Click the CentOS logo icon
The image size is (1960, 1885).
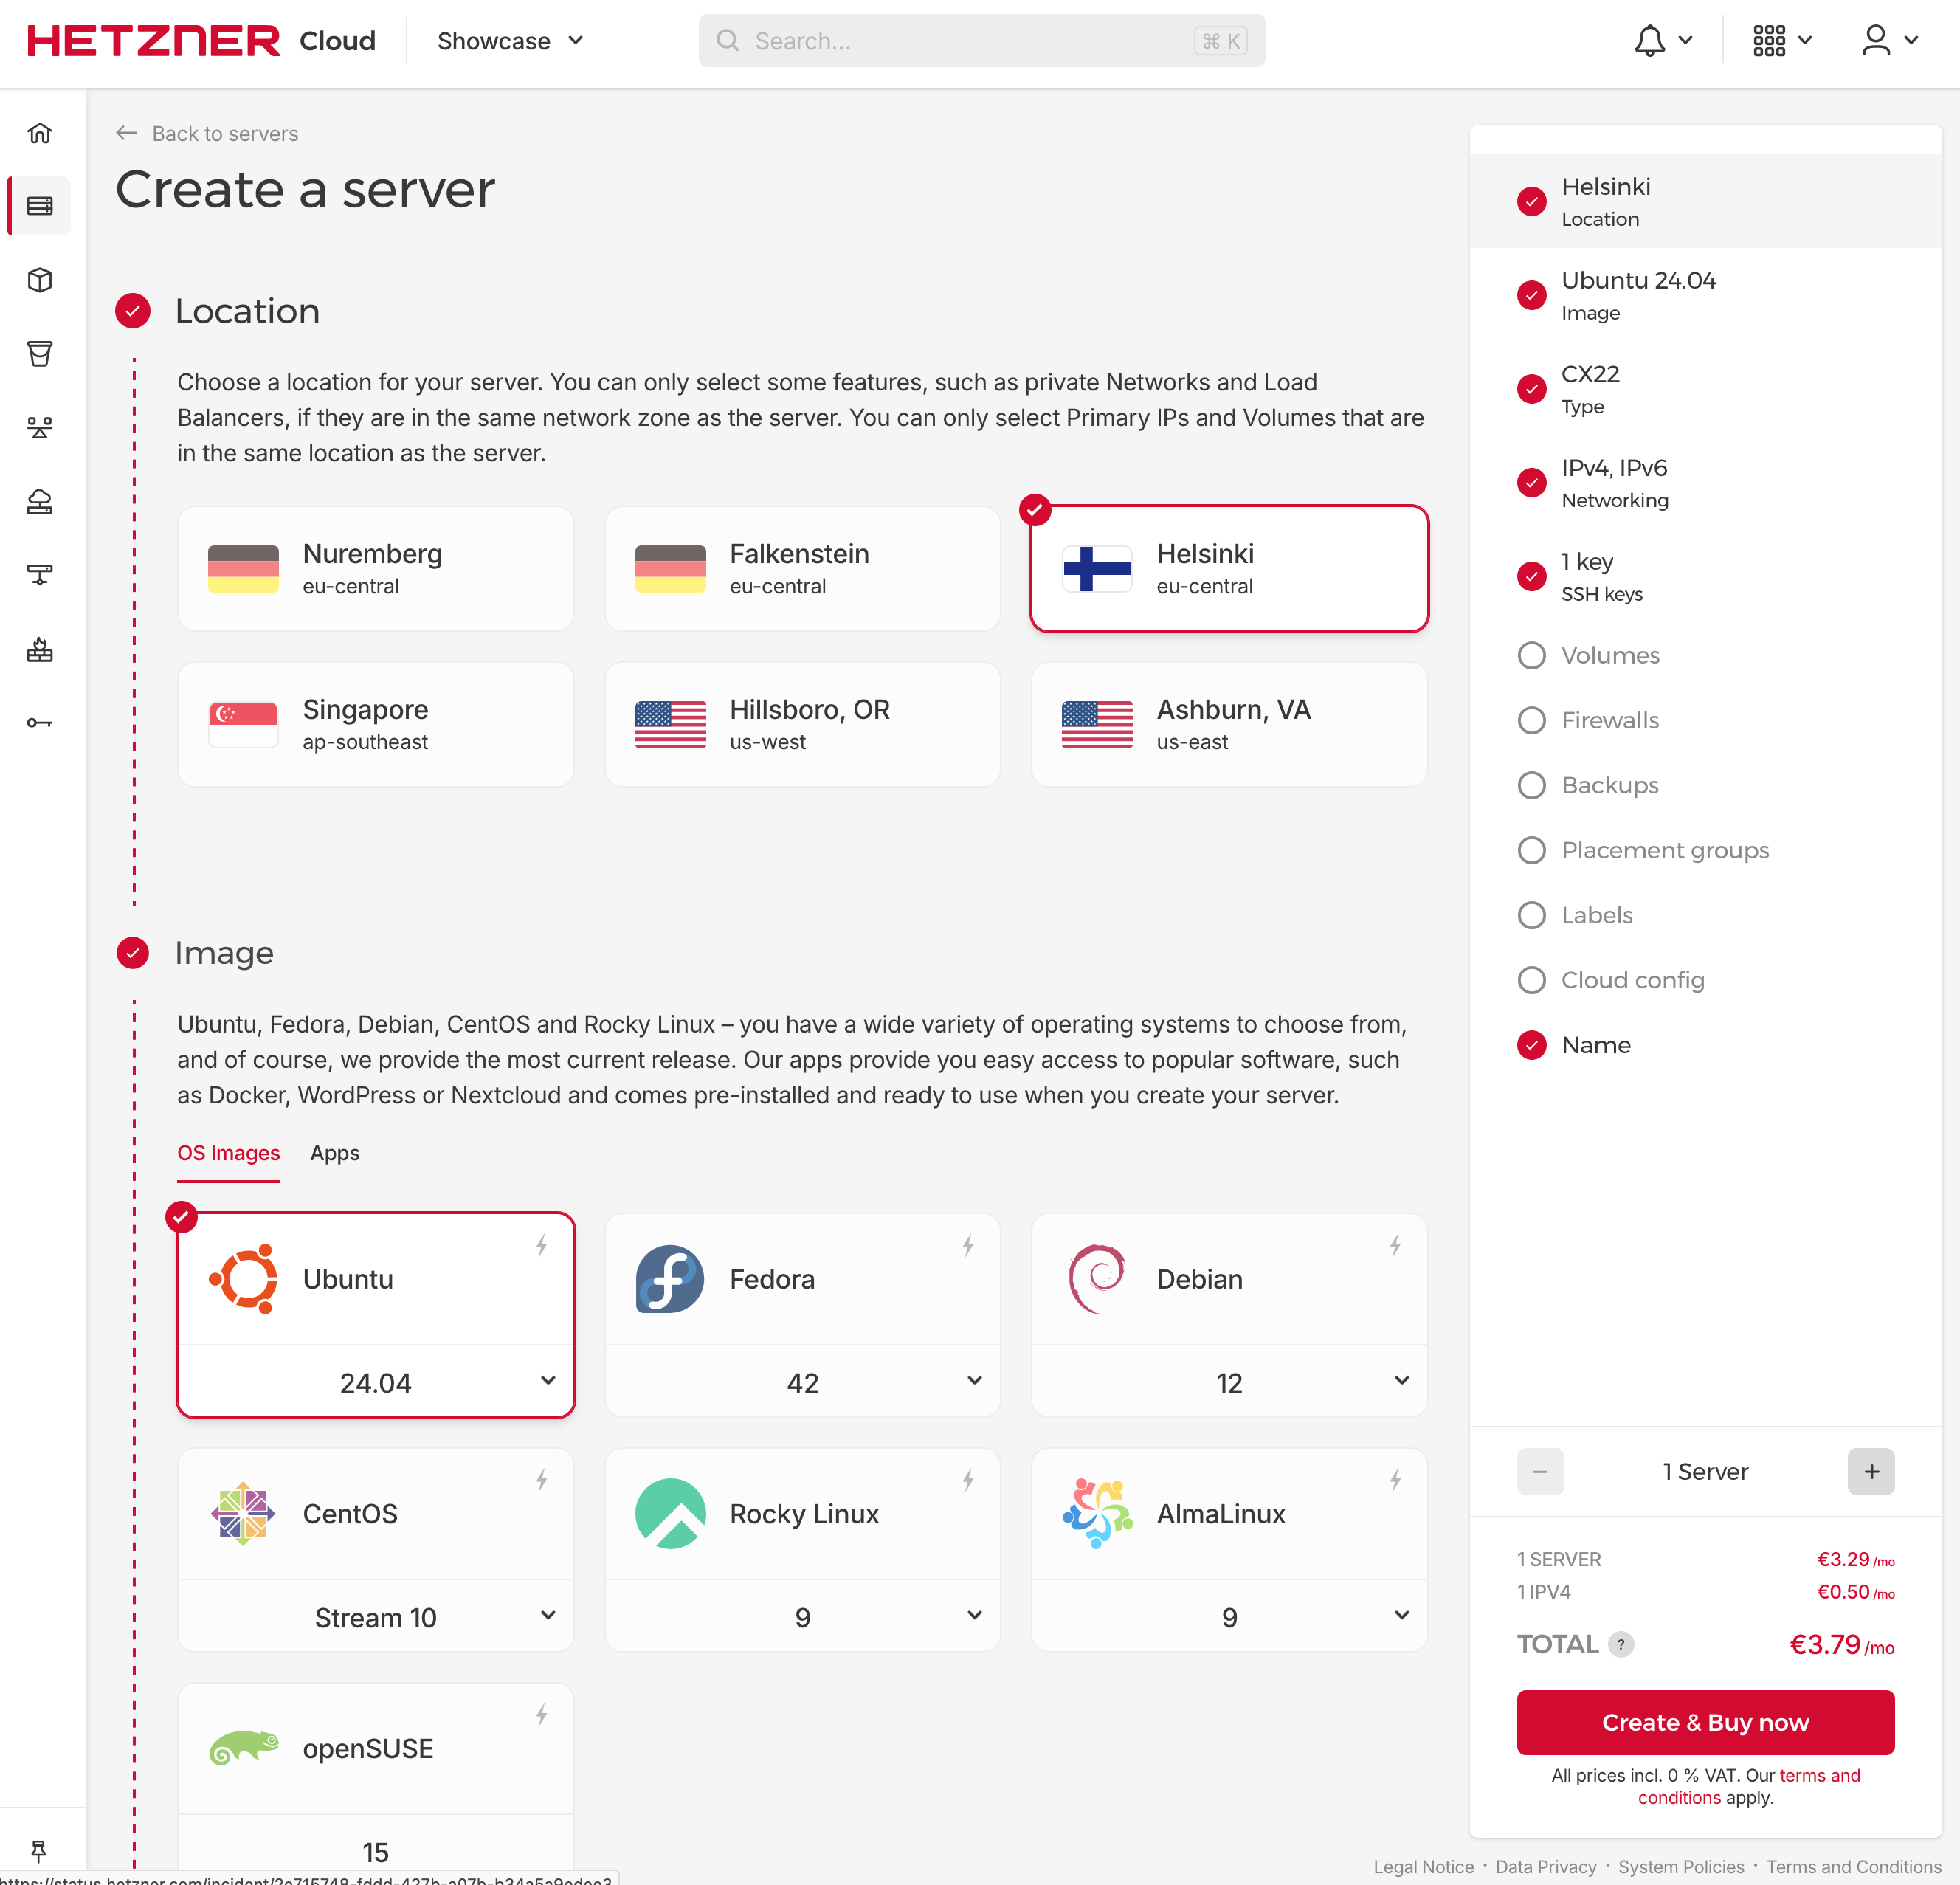[243, 1514]
